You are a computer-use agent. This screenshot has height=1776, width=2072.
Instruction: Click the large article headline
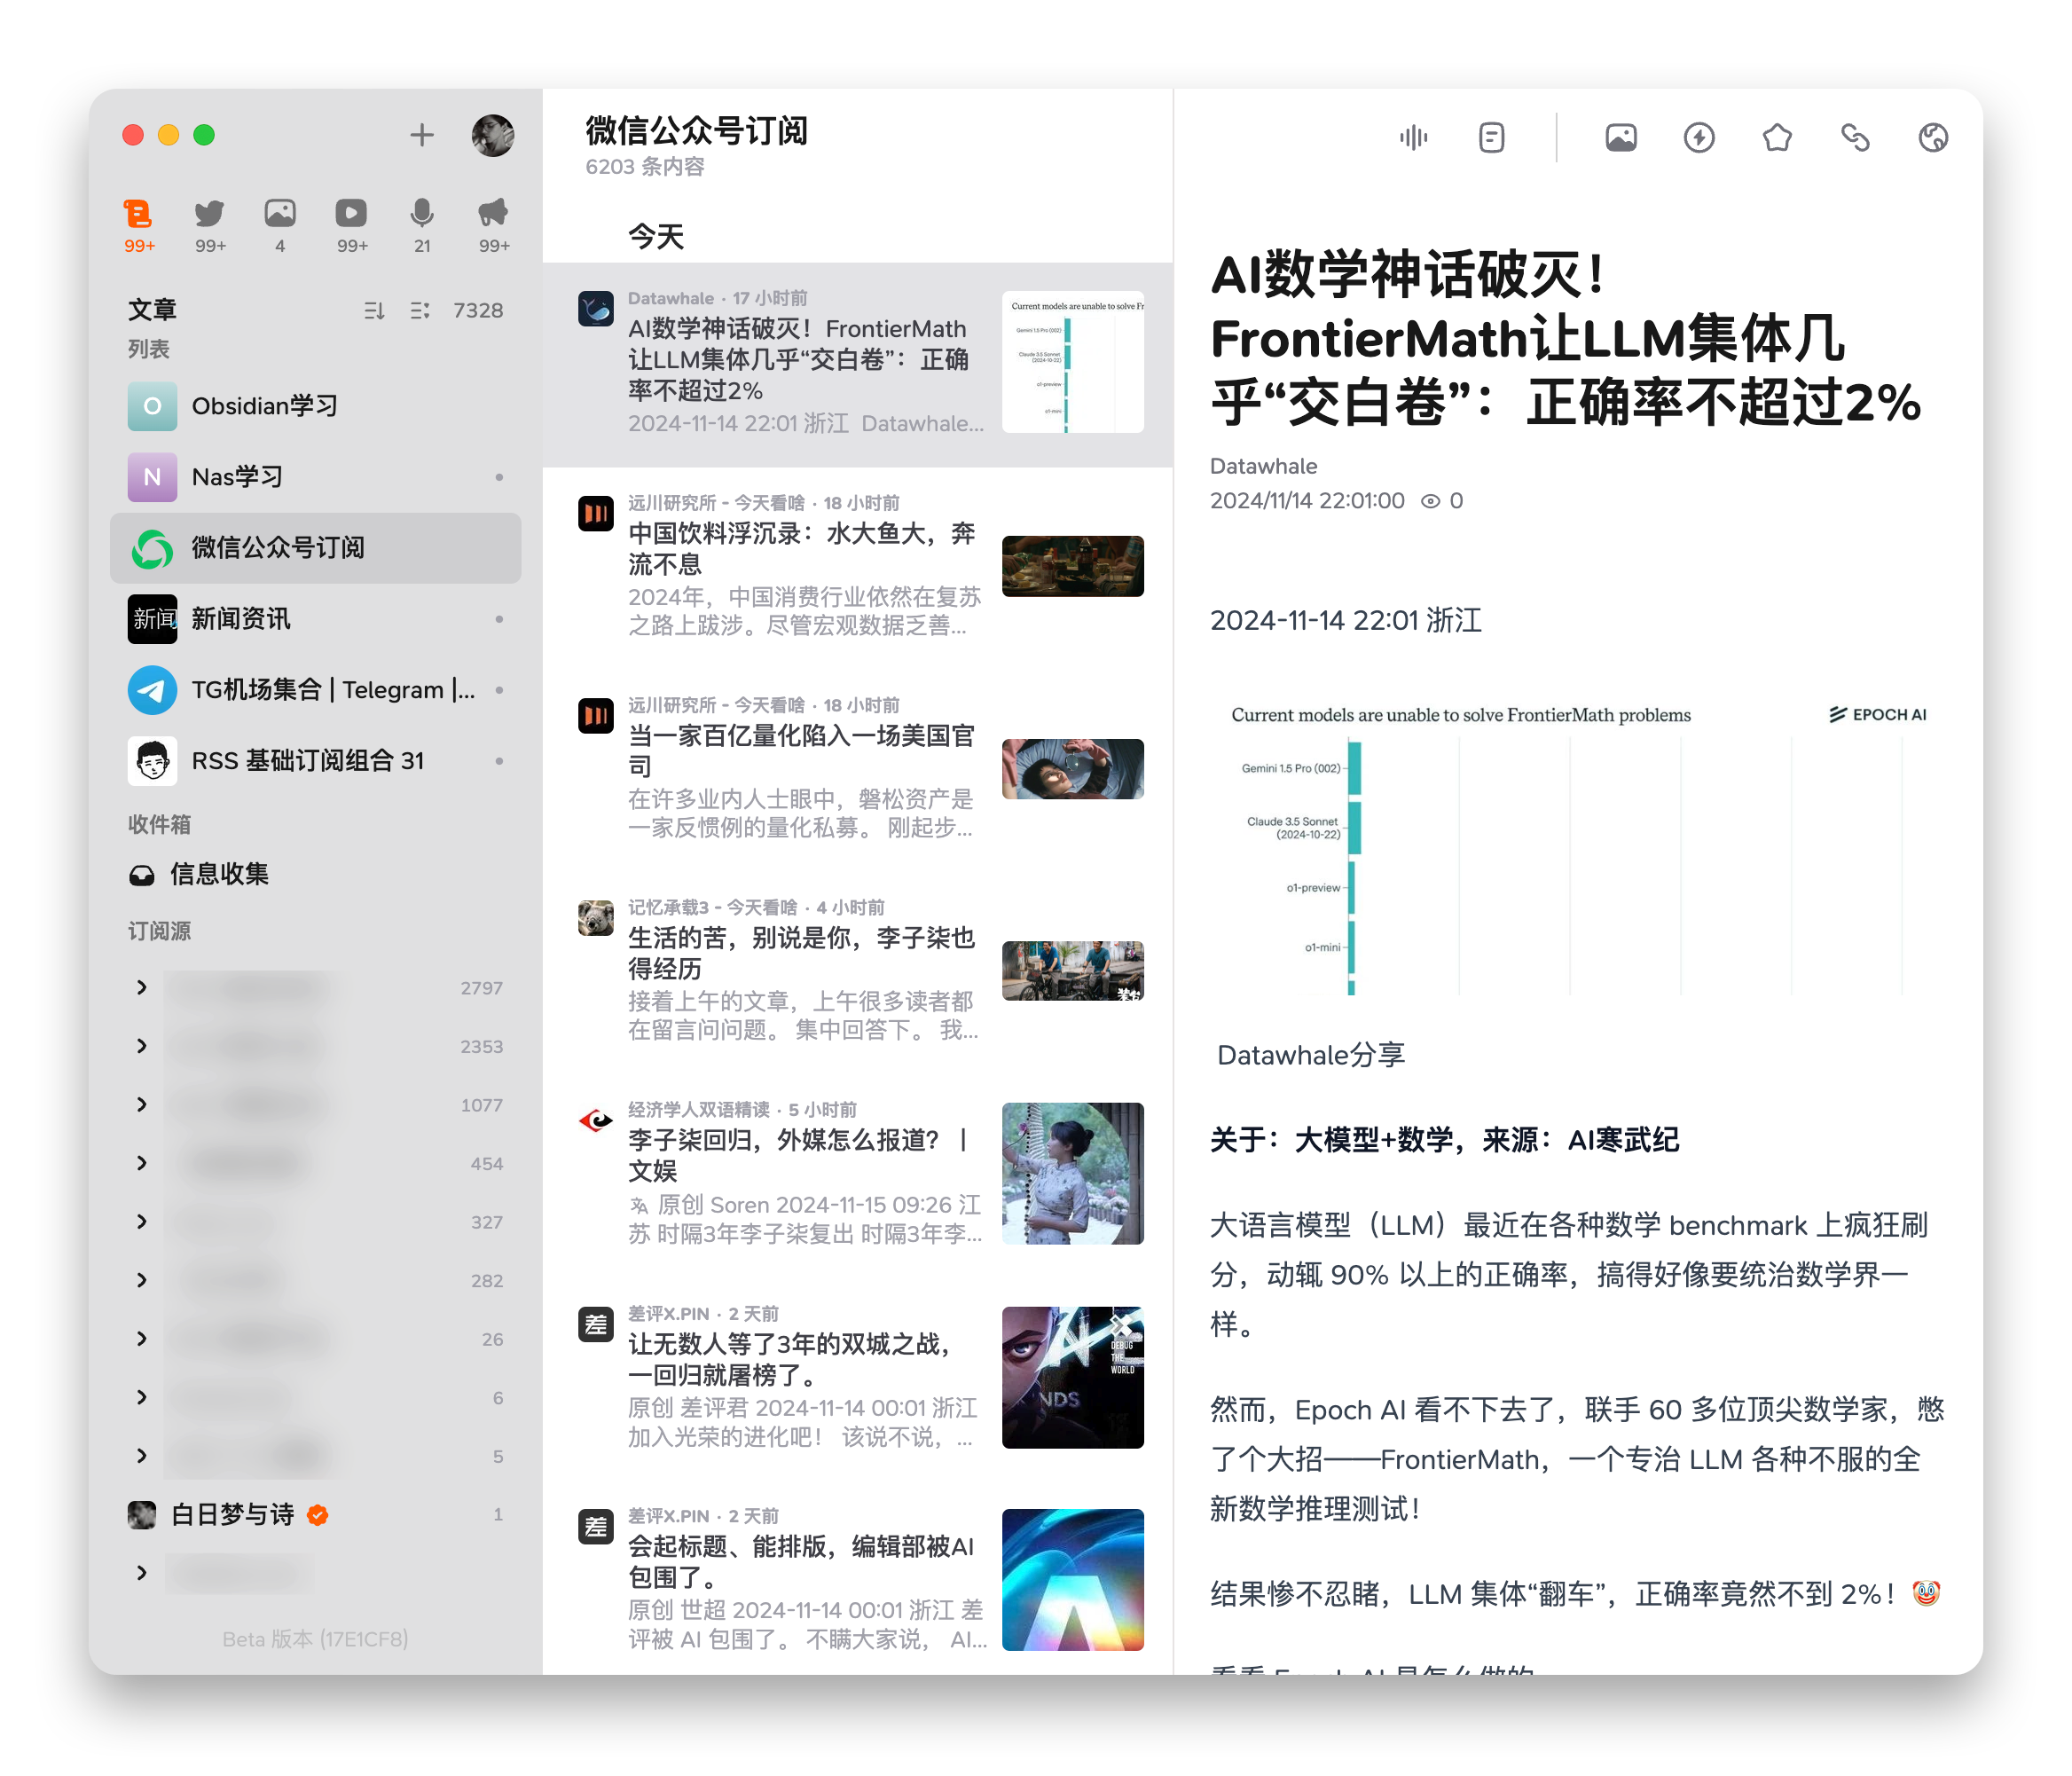click(x=1565, y=339)
